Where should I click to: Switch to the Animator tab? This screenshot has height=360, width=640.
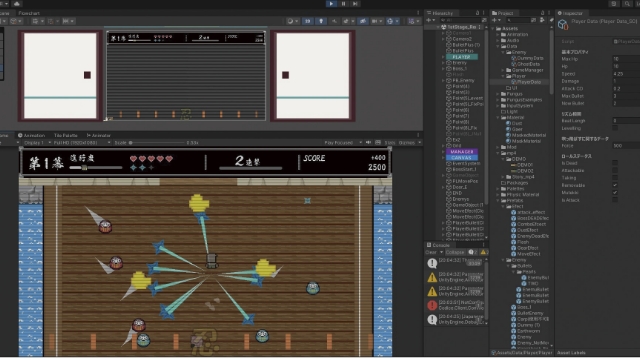pos(98,136)
